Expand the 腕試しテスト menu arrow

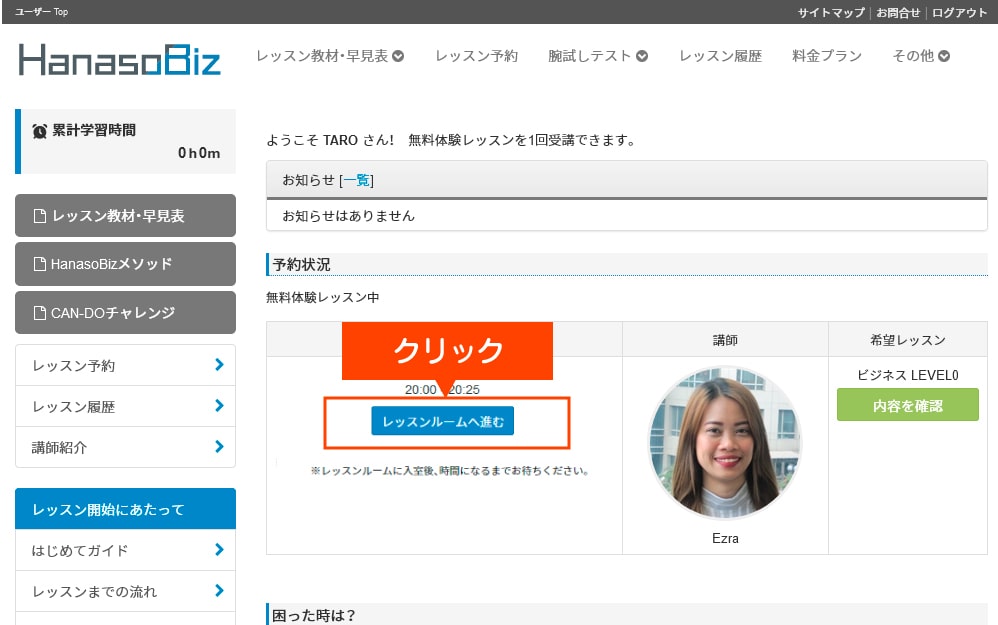[642, 56]
